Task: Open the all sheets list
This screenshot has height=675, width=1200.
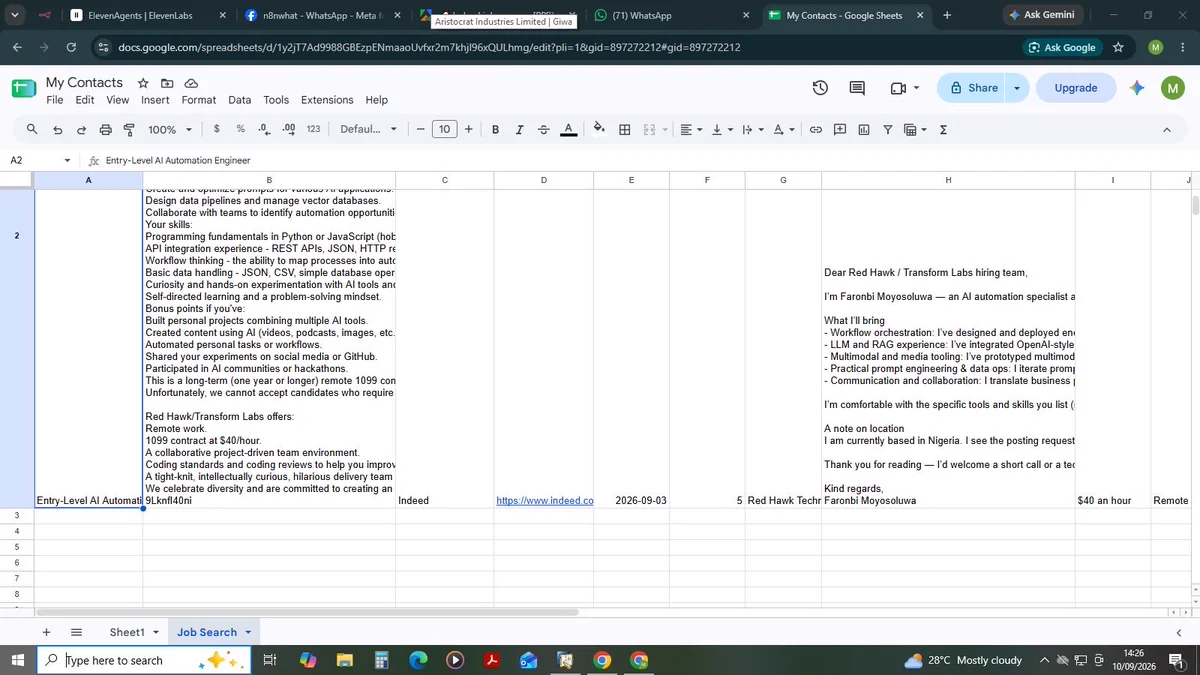Action: (76, 632)
